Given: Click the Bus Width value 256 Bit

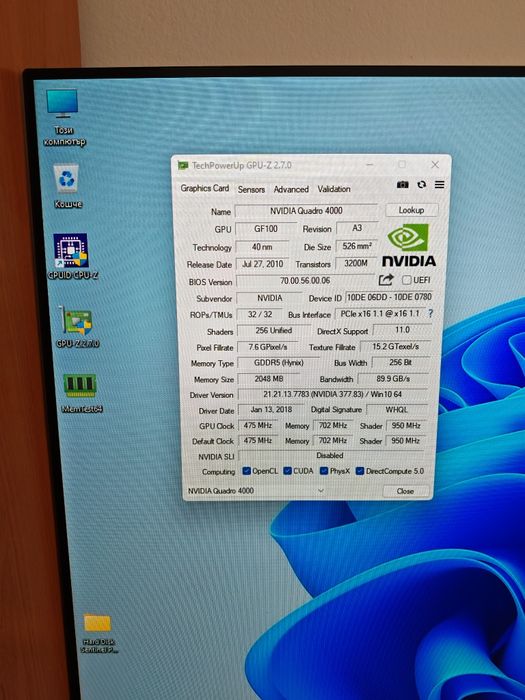Looking at the screenshot, I should click(x=400, y=362).
